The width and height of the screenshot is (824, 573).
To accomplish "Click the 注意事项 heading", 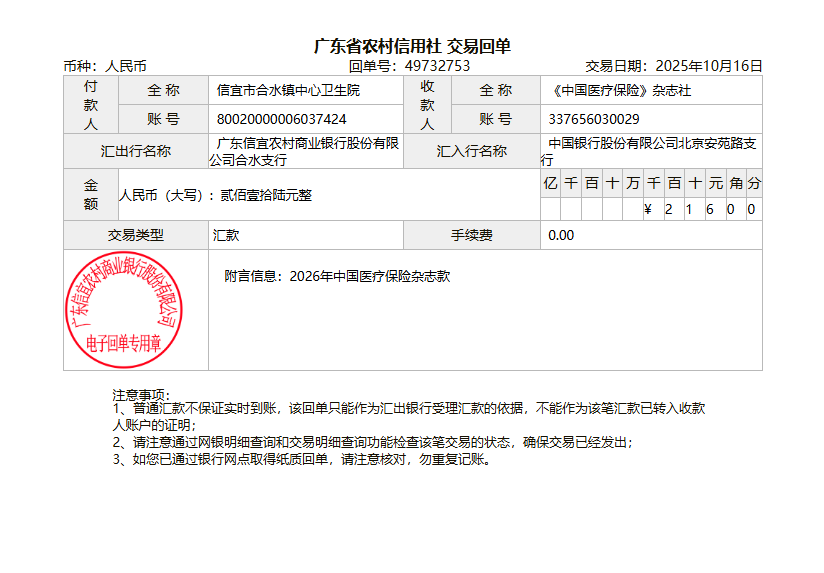I will pyautogui.click(x=141, y=396).
